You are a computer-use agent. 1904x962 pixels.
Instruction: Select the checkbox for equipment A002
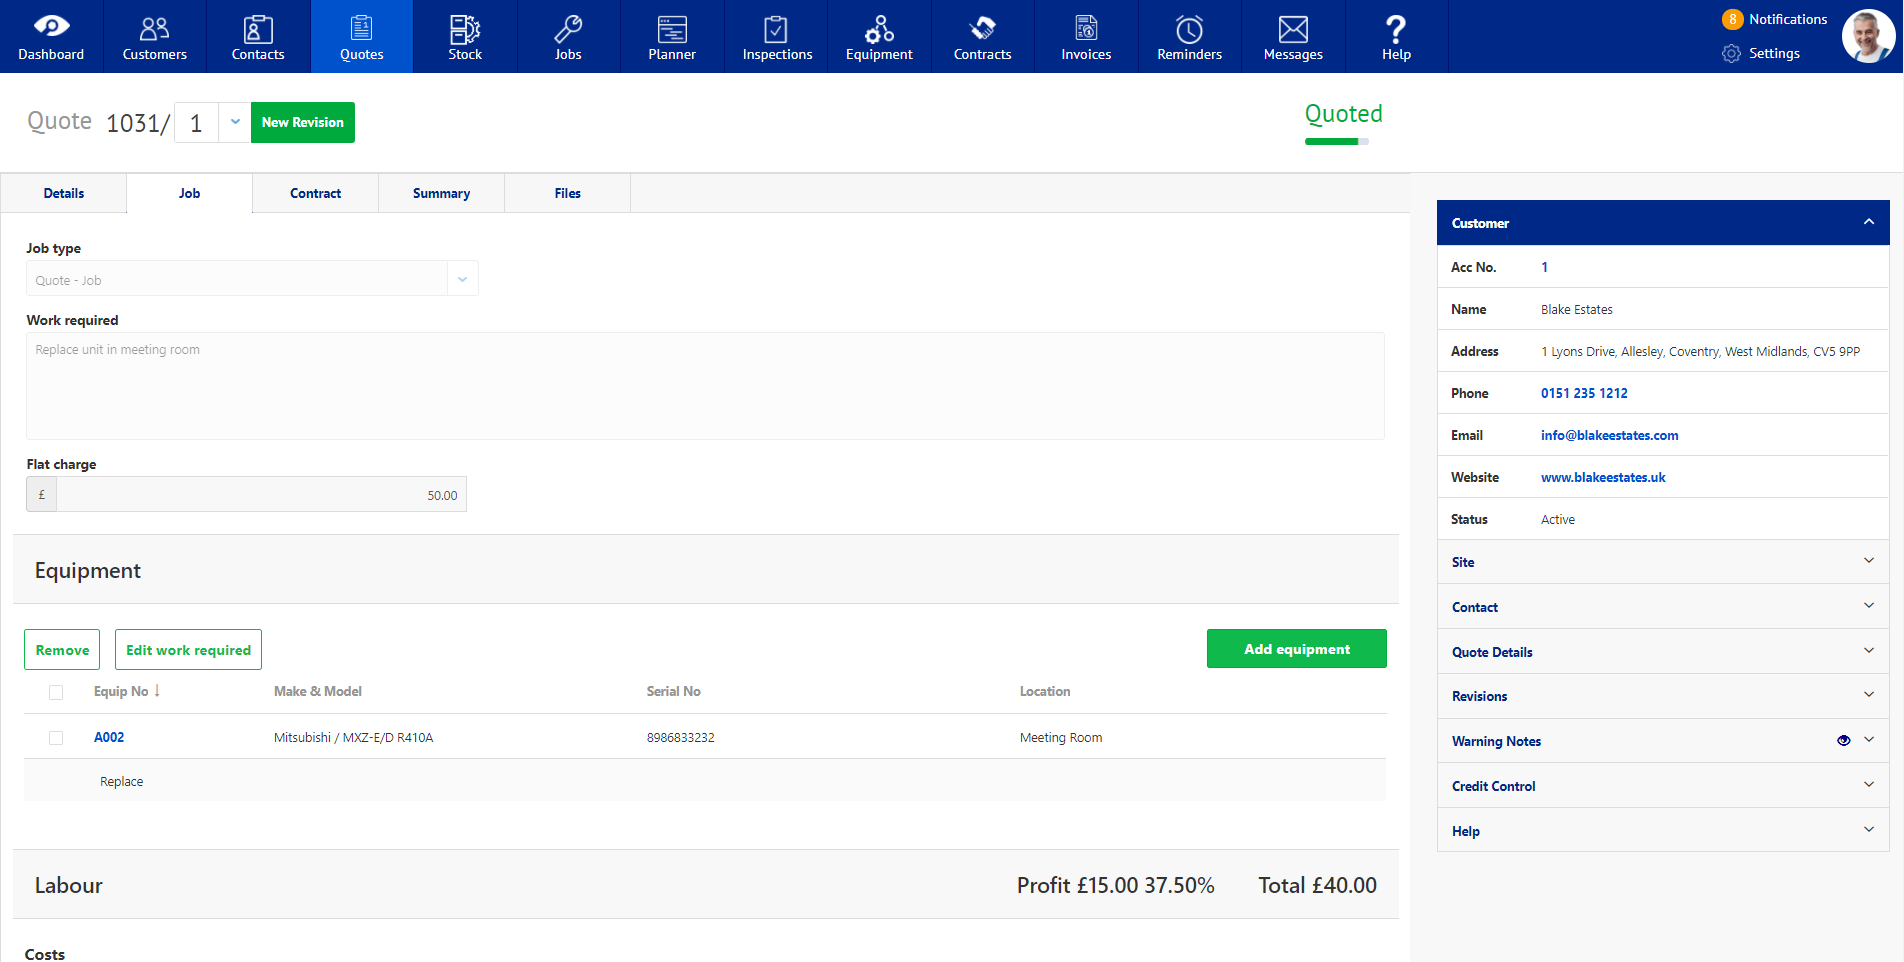56,737
